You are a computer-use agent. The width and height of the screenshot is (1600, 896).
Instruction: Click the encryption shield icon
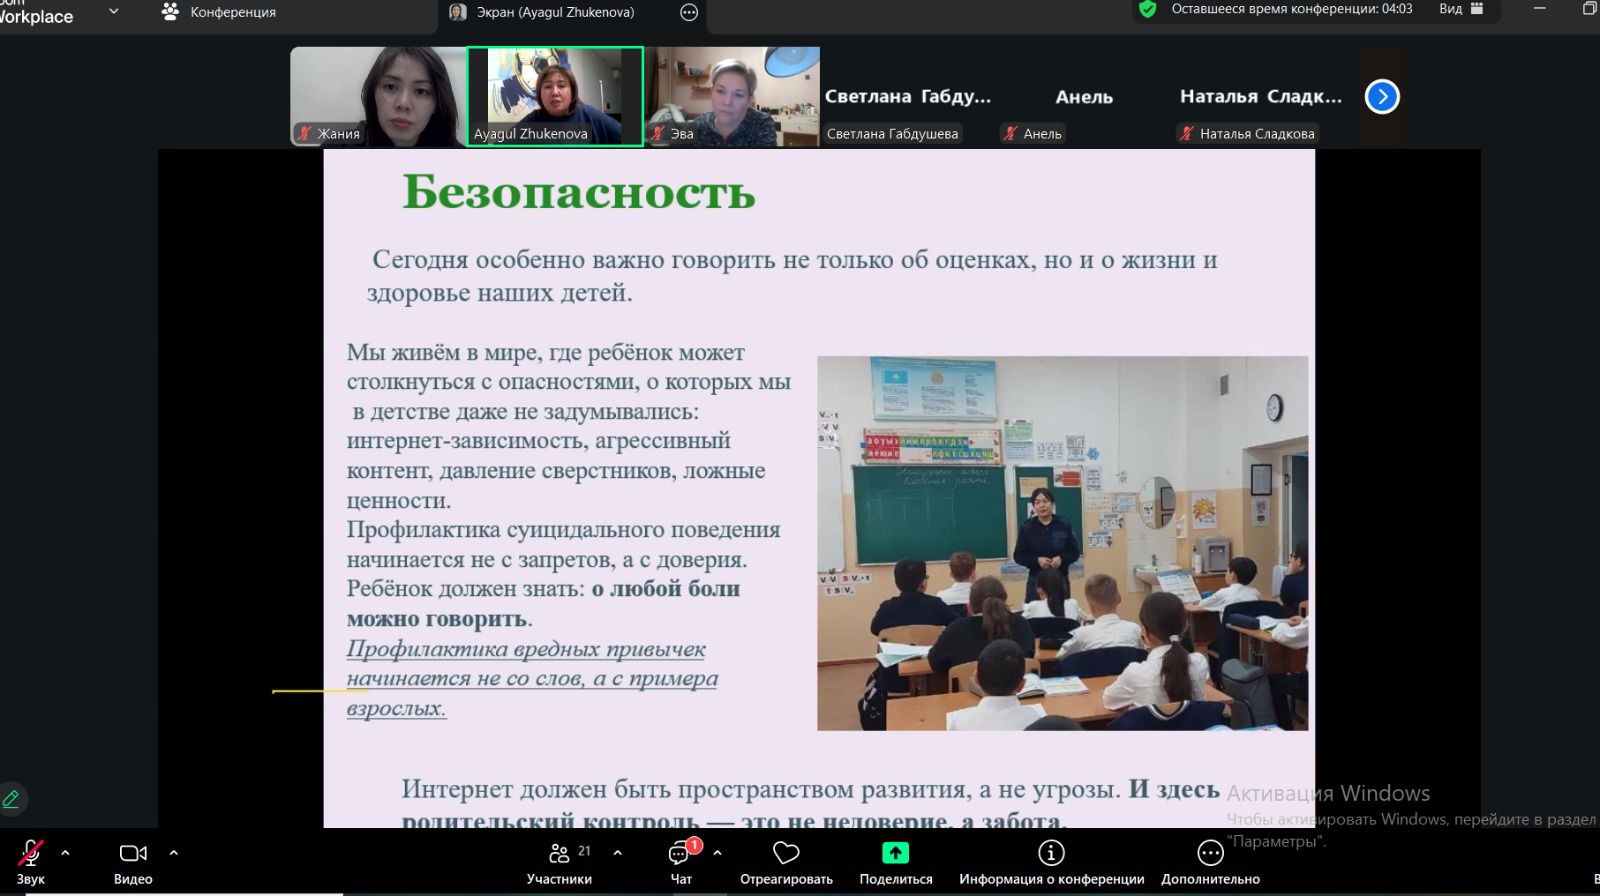1147,9
